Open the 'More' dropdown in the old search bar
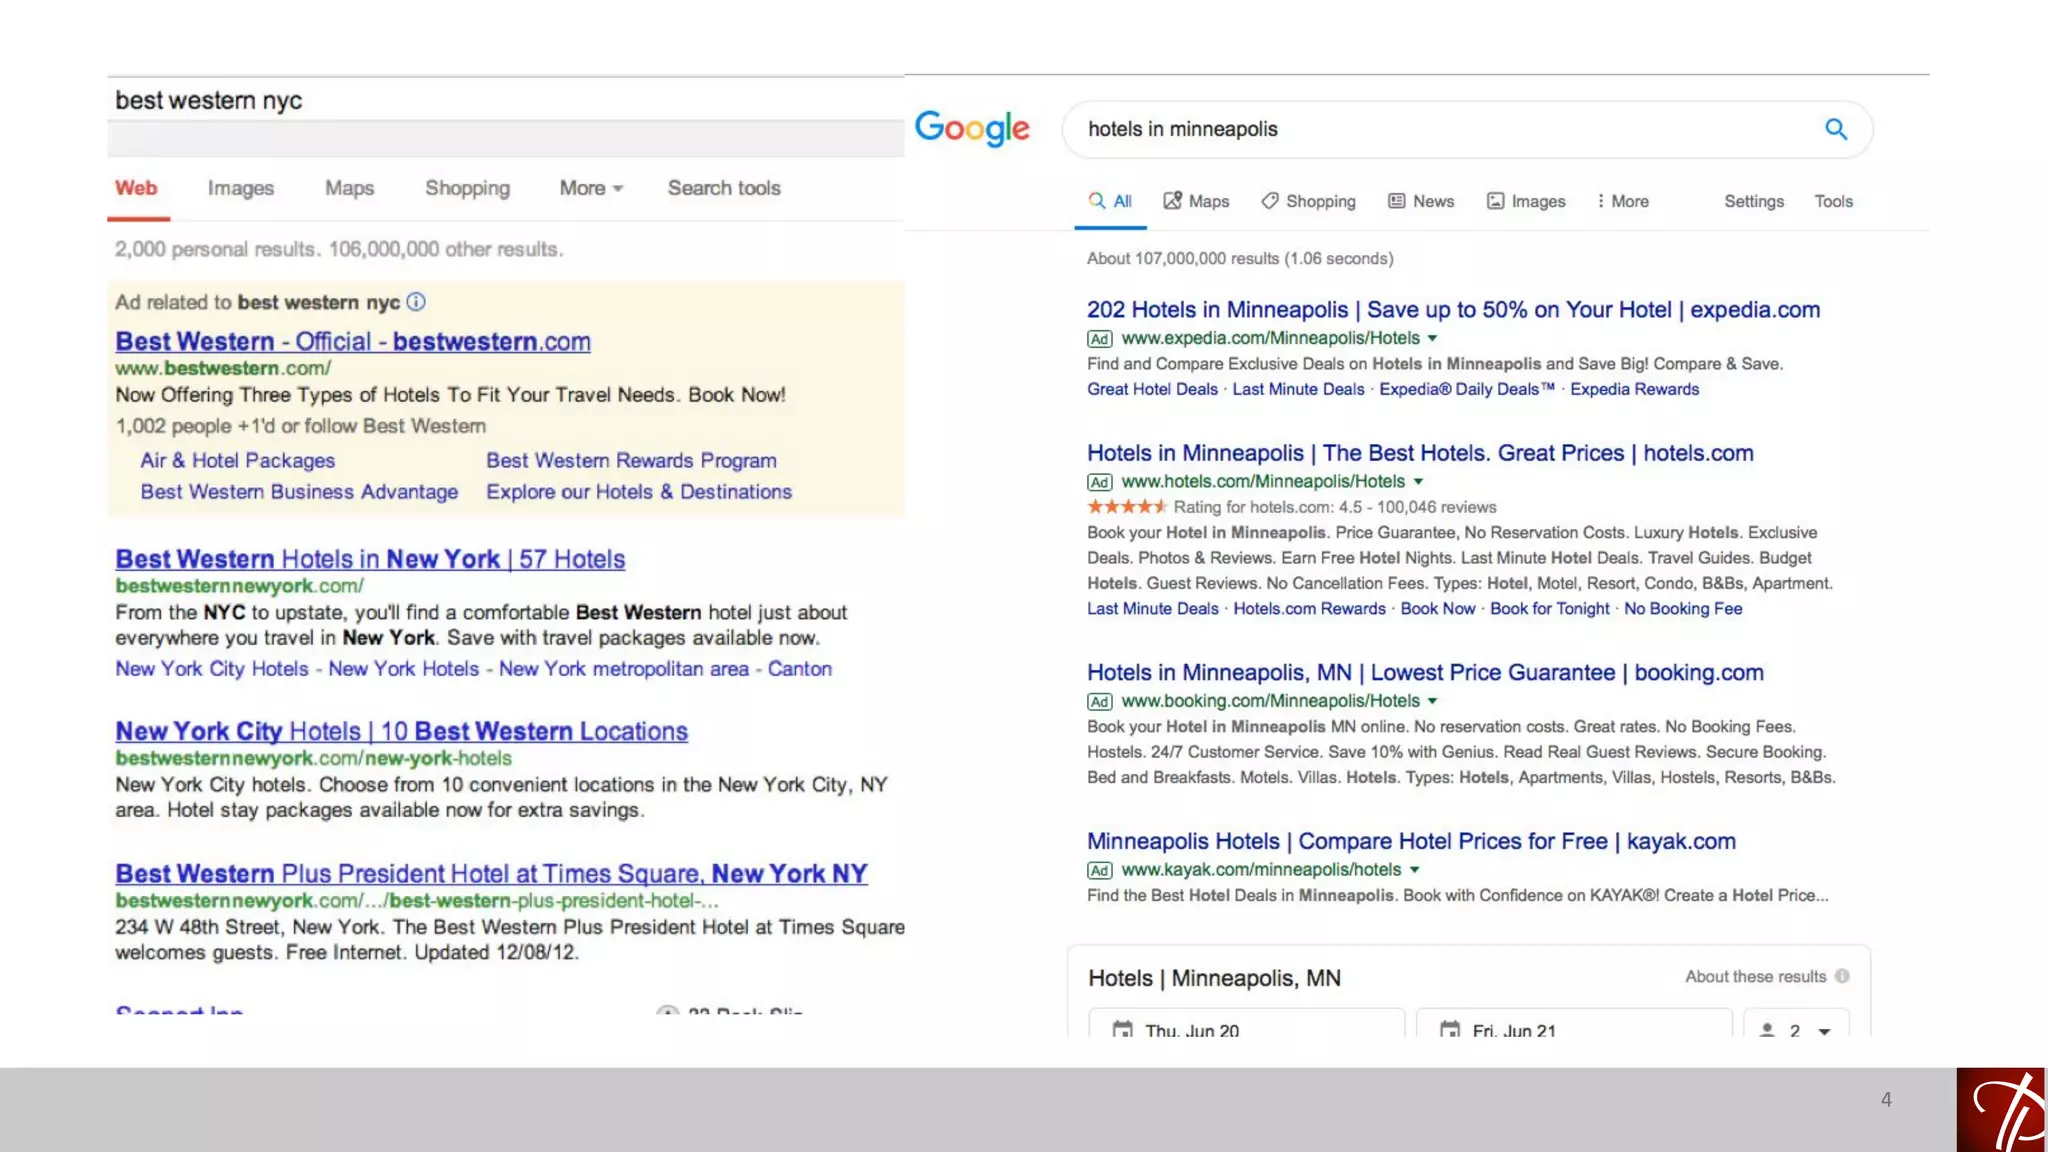This screenshot has width=2048, height=1152. tap(591, 188)
